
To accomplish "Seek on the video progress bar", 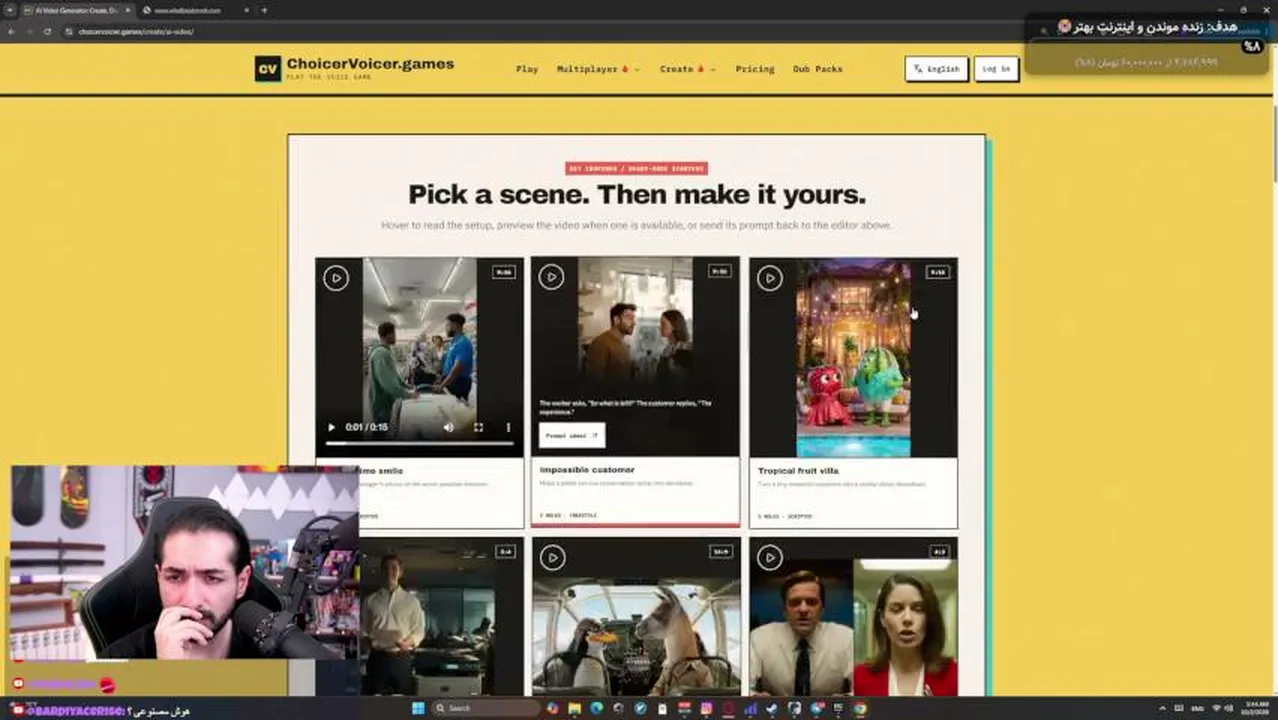I will [419, 443].
